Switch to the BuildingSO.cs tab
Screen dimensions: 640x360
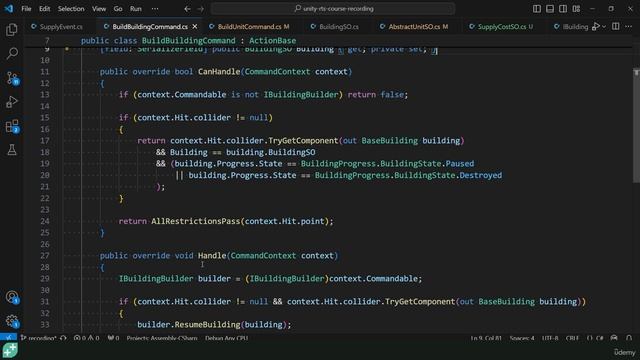pos(338,27)
